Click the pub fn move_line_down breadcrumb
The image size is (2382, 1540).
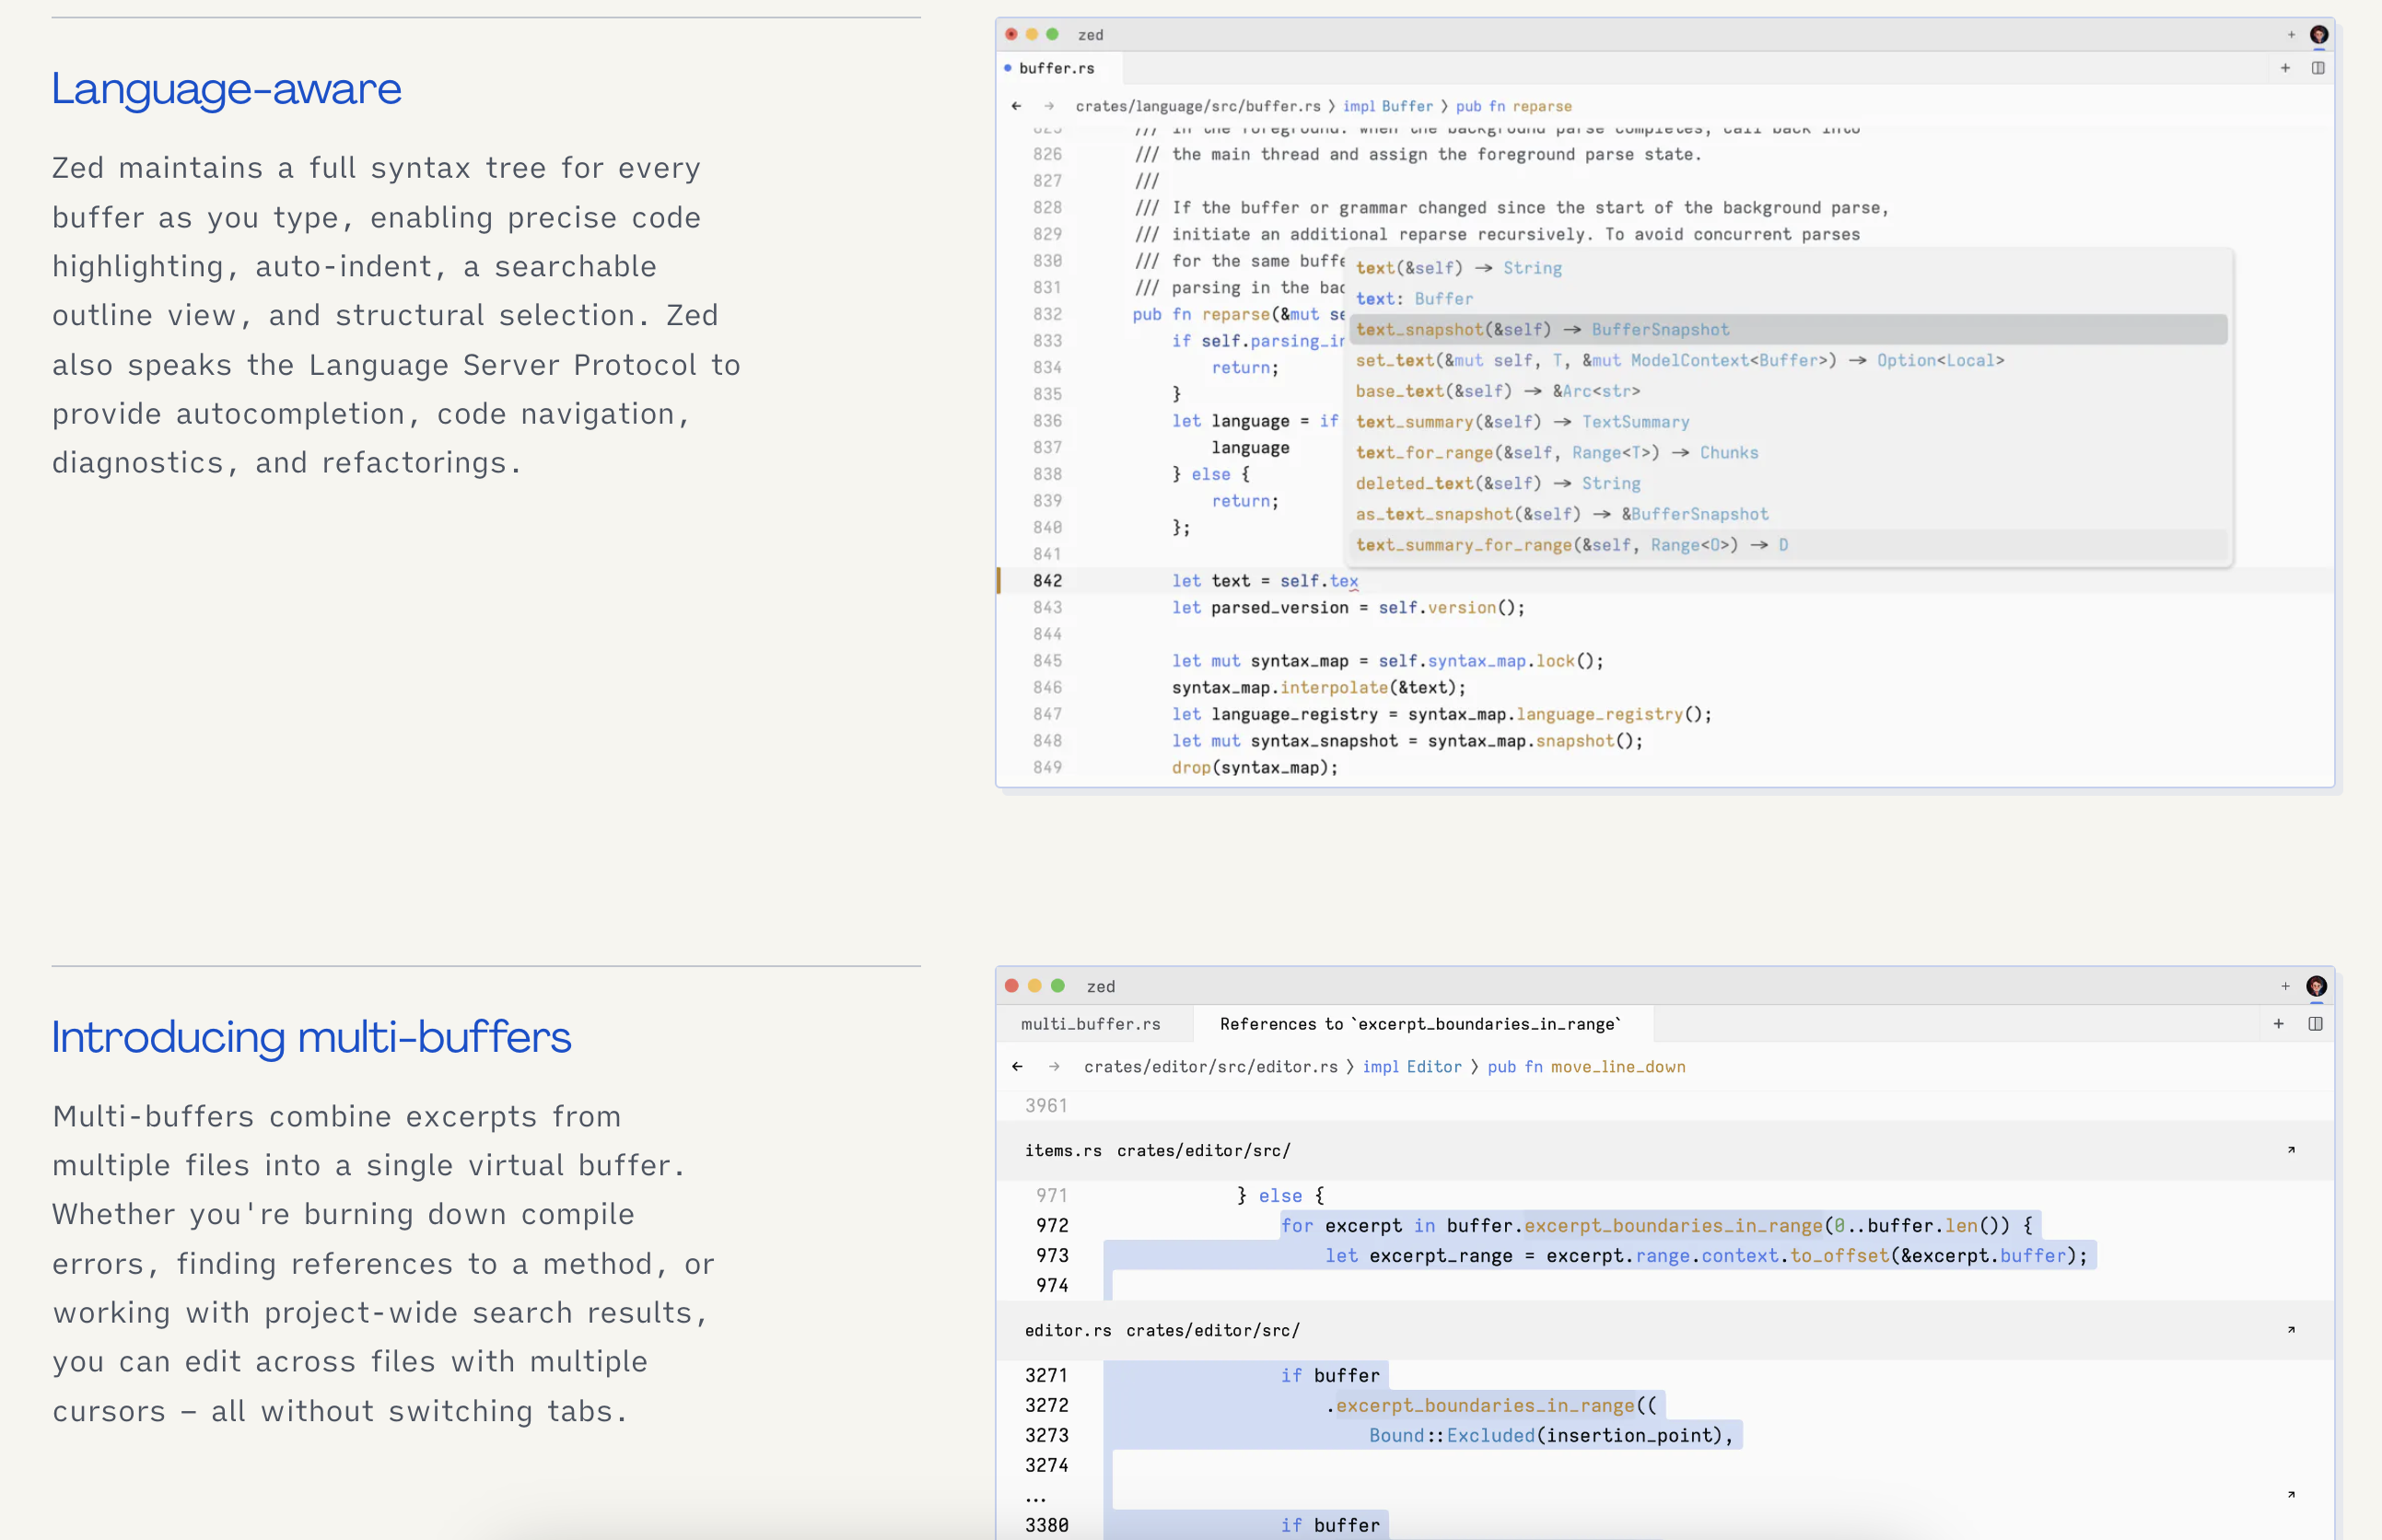[1587, 1067]
